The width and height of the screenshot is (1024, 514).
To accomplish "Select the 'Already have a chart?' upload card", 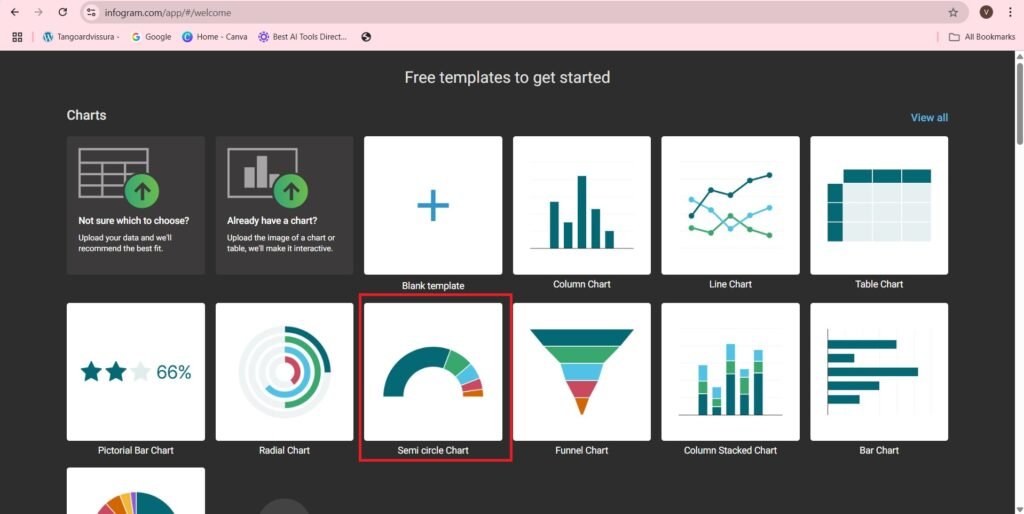I will coord(285,205).
